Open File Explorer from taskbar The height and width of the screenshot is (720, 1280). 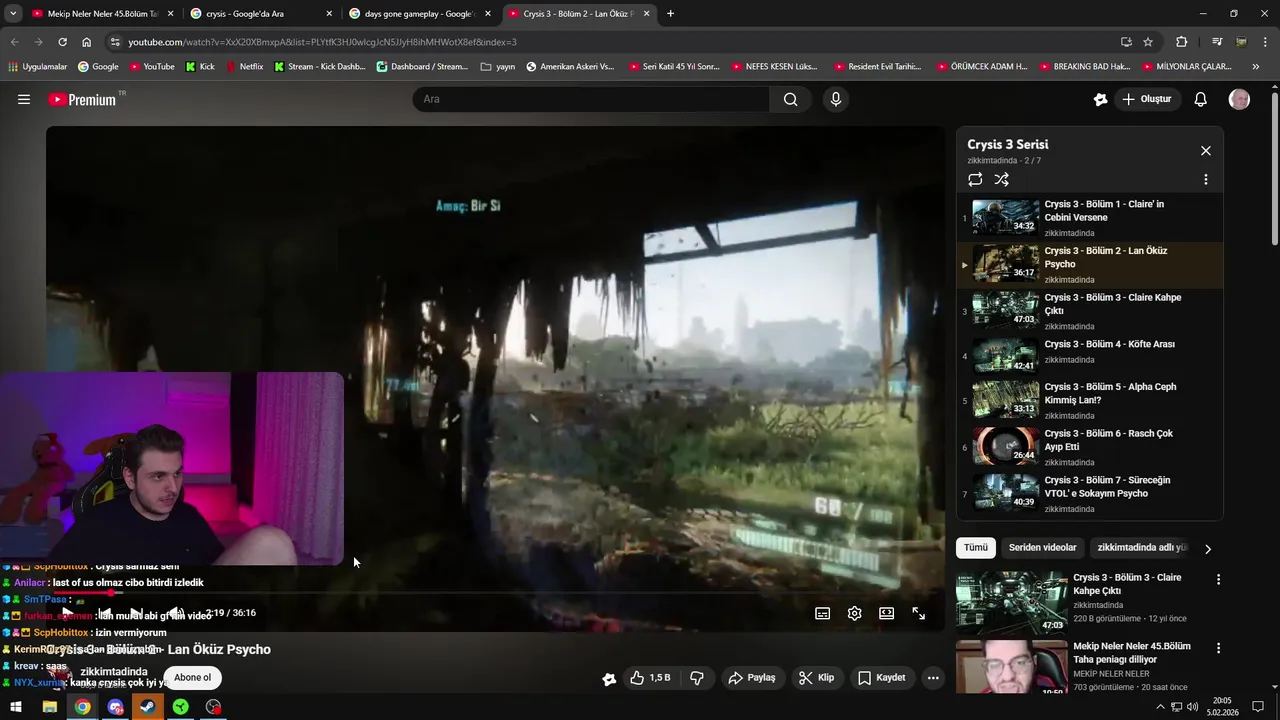pyautogui.click(x=49, y=707)
